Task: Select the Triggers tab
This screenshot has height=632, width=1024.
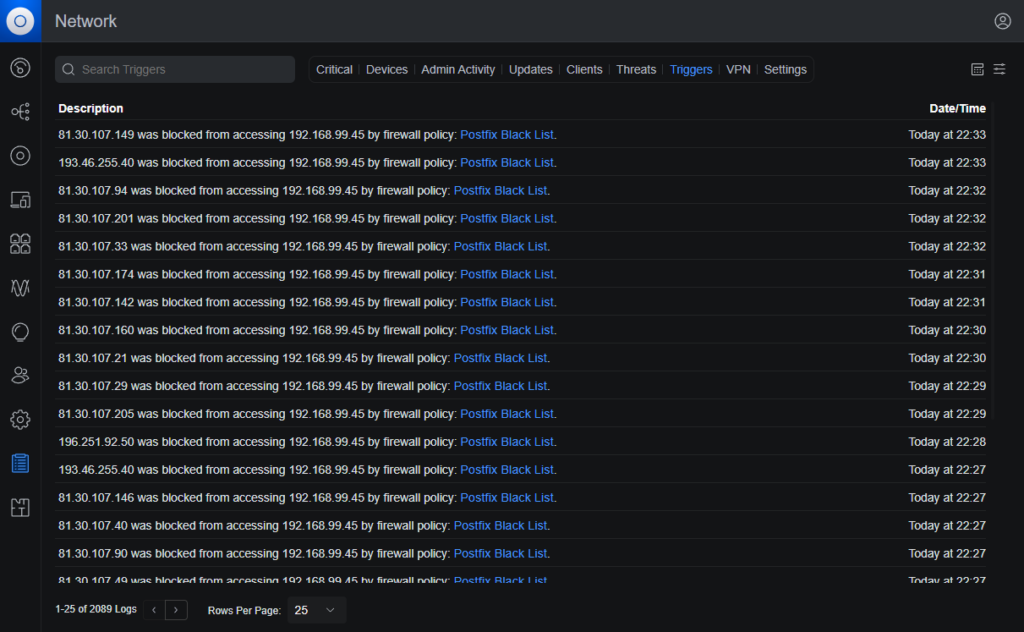Action: click(x=691, y=69)
